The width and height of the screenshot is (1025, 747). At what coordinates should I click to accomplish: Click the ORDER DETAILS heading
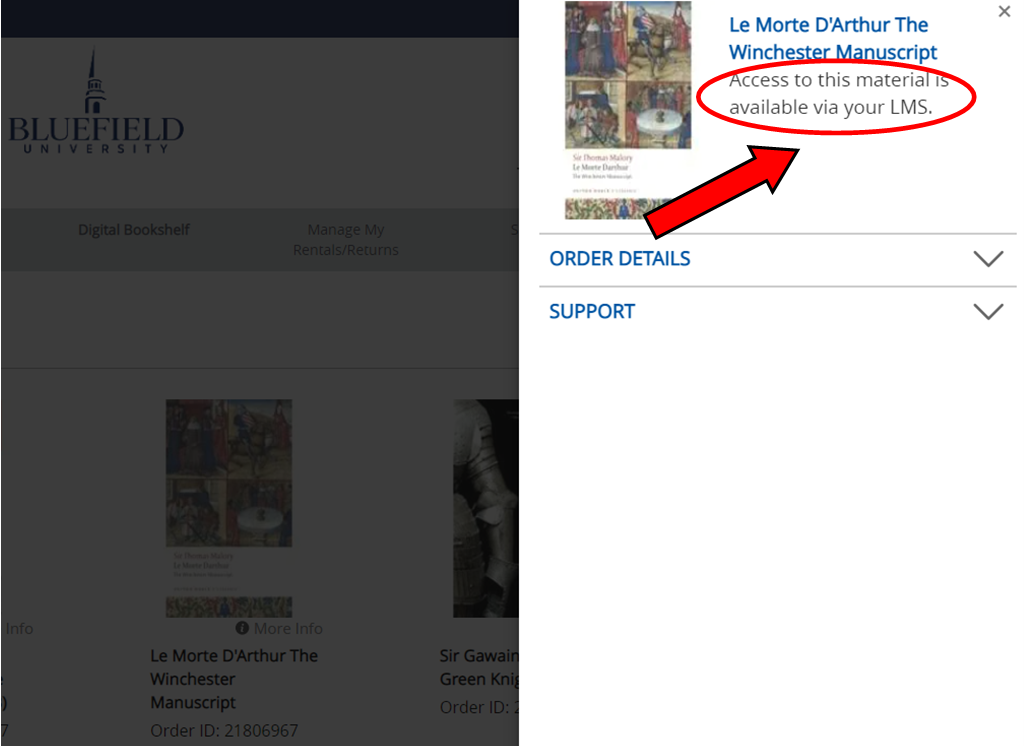coord(620,259)
